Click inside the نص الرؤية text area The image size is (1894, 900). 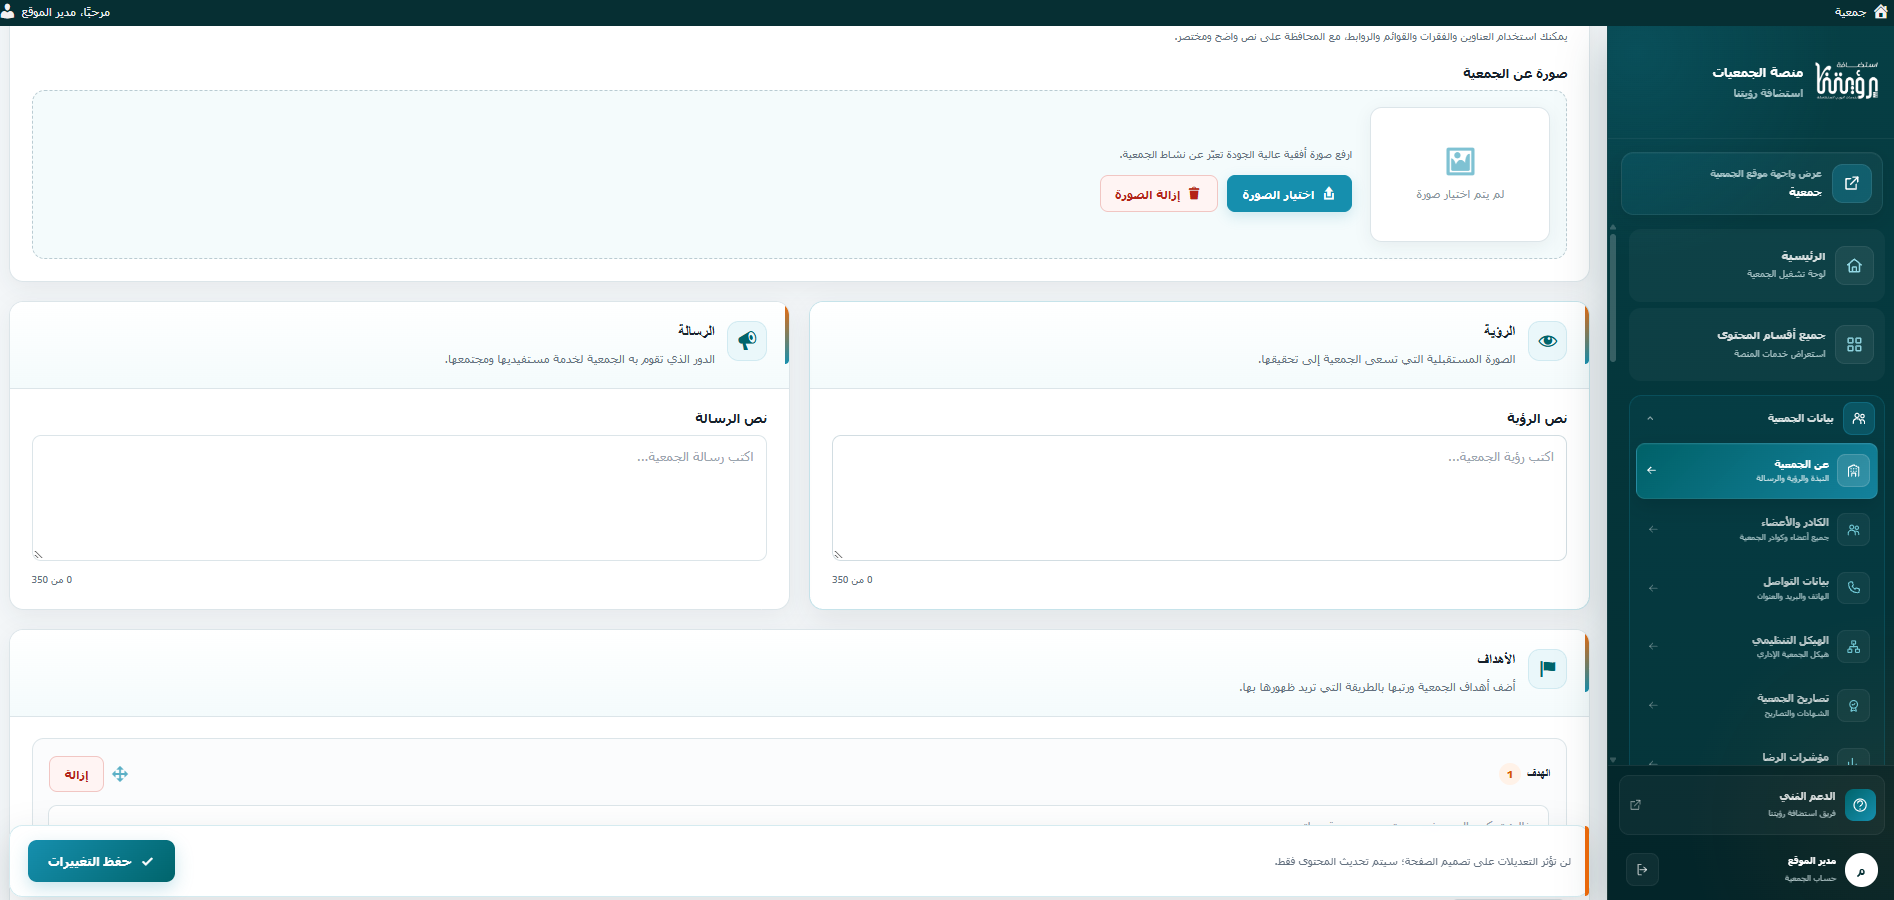pos(1199,498)
